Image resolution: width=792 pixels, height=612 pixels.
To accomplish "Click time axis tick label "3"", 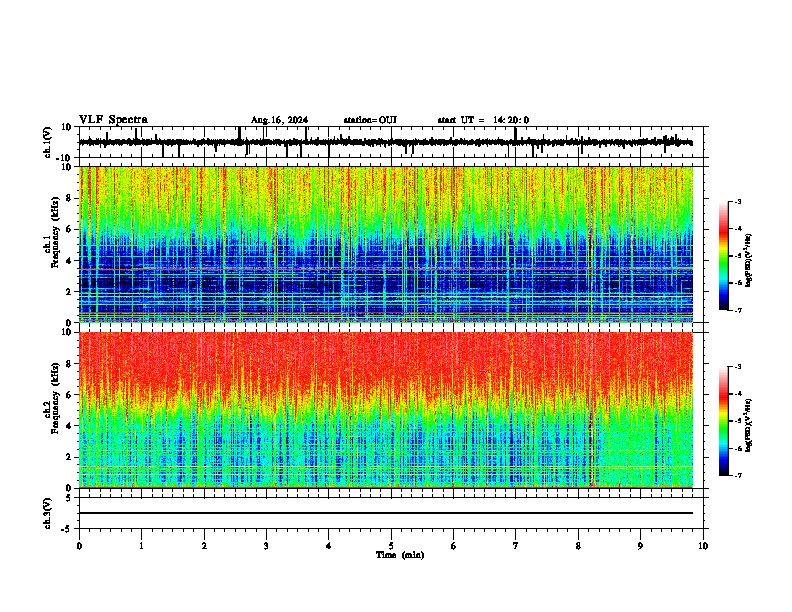I will coord(266,546).
